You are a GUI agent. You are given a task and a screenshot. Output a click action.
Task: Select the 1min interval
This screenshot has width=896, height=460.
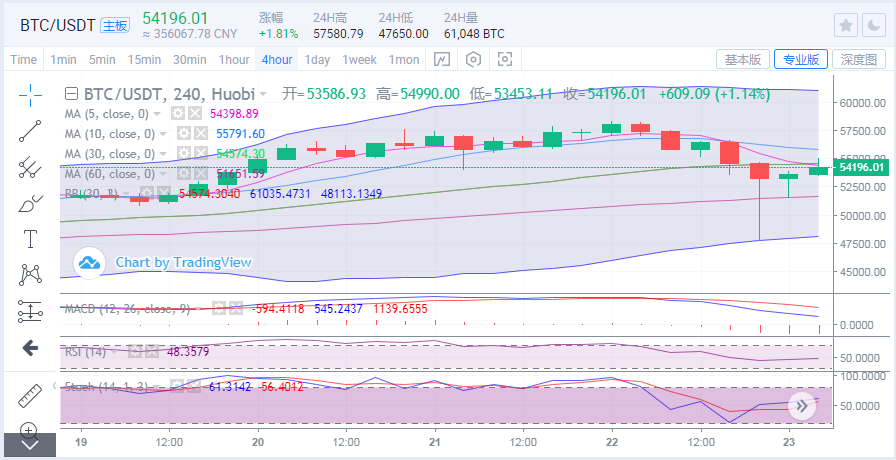[x=63, y=59]
